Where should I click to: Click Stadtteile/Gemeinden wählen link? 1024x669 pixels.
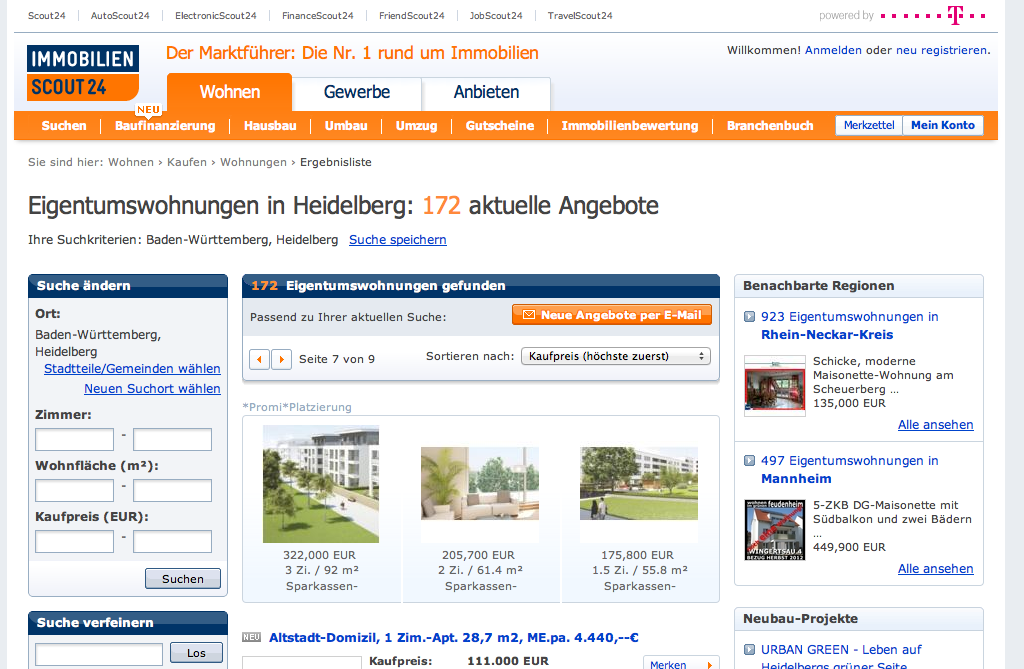[132, 368]
